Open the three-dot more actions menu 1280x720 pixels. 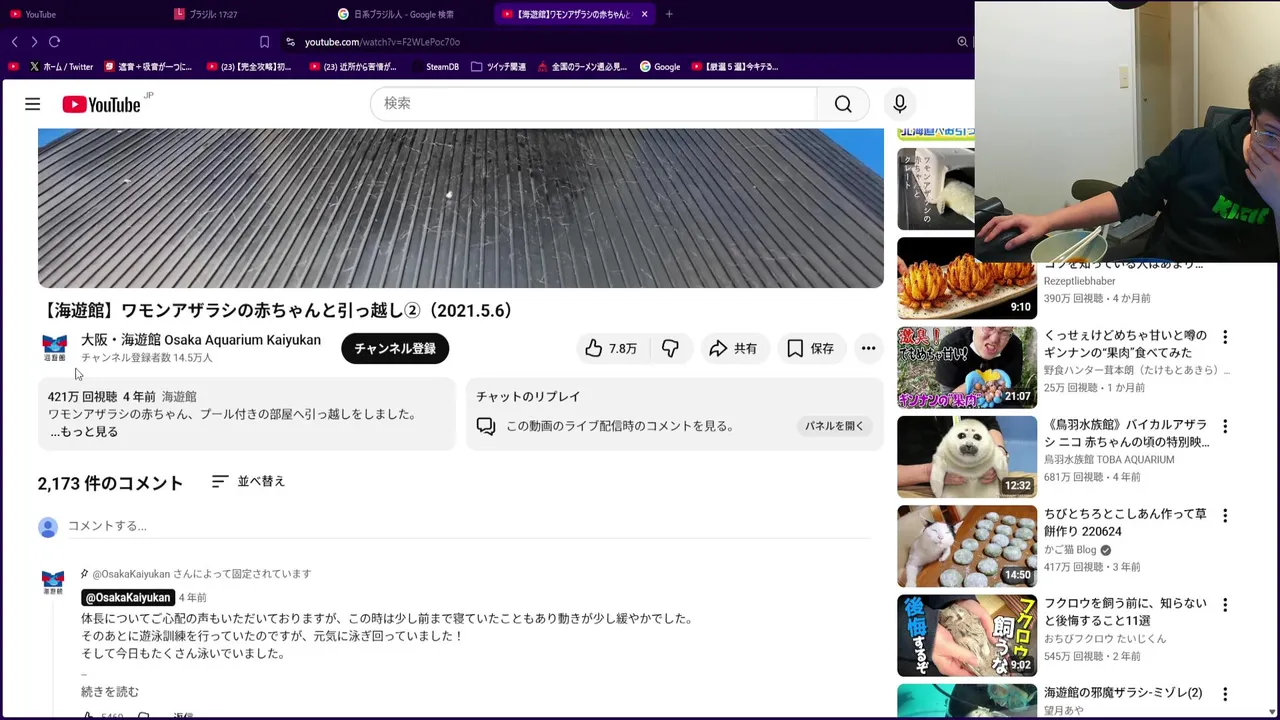(868, 348)
